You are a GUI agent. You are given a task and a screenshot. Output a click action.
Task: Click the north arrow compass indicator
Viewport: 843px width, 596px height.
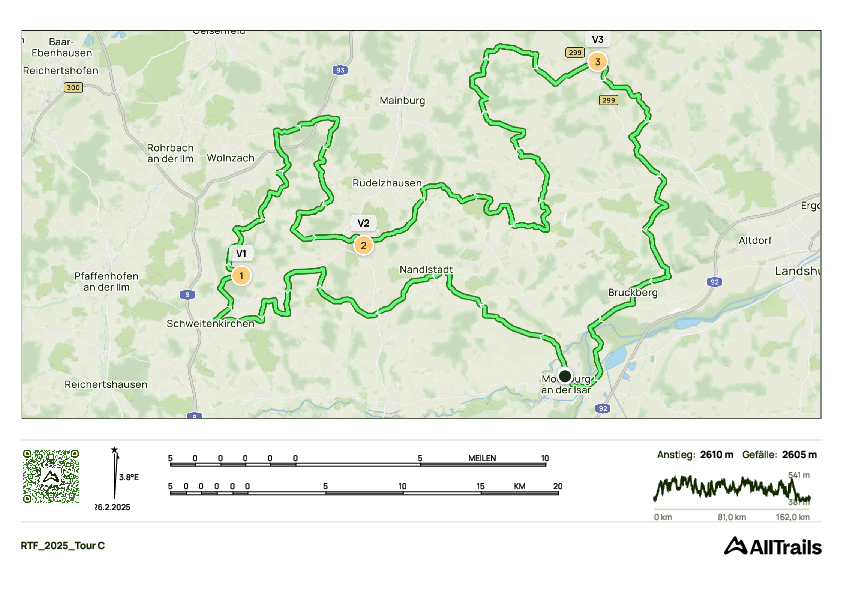point(115,473)
